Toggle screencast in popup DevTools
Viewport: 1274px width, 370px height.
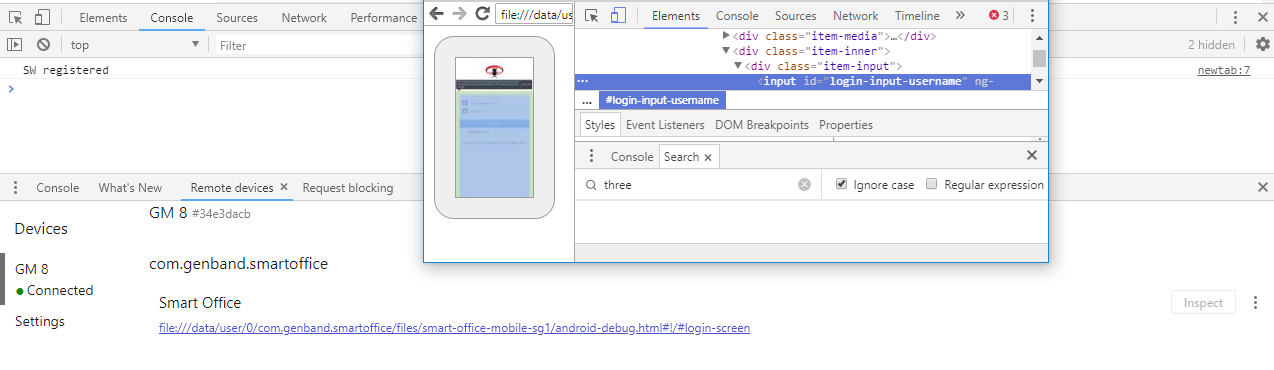click(x=618, y=15)
